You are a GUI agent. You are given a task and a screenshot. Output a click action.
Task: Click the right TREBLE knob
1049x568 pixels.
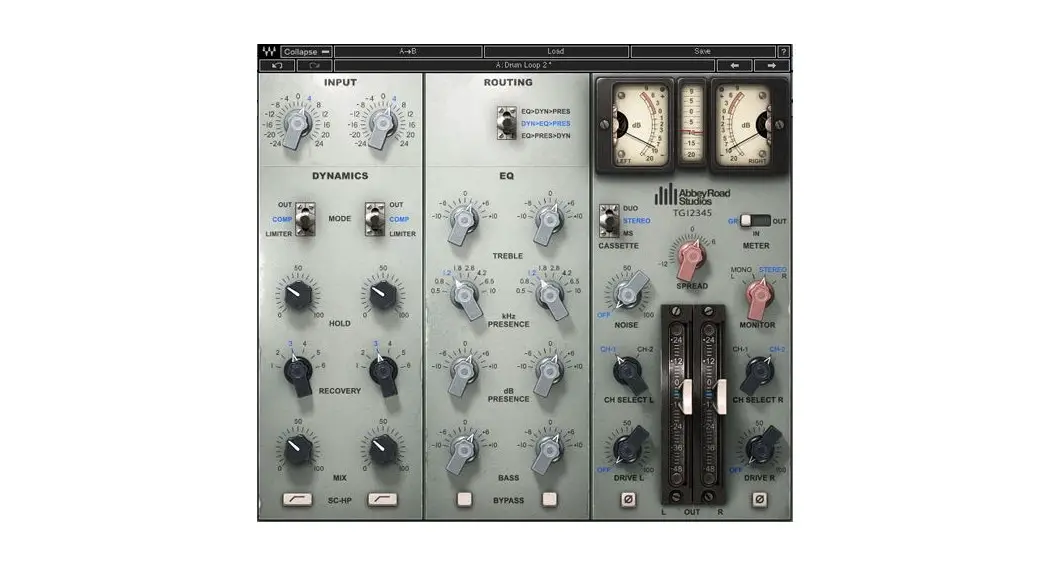coord(549,222)
